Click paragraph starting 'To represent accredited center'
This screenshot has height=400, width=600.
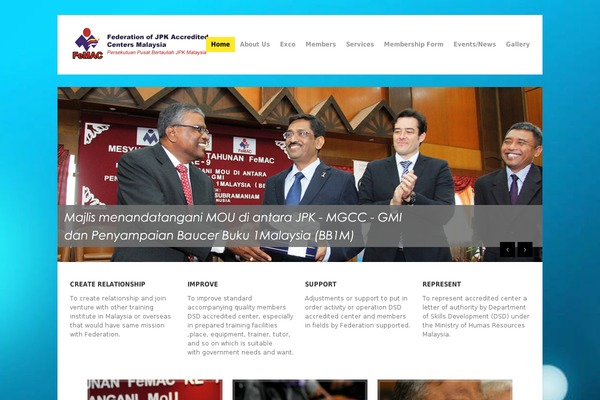pos(476,316)
